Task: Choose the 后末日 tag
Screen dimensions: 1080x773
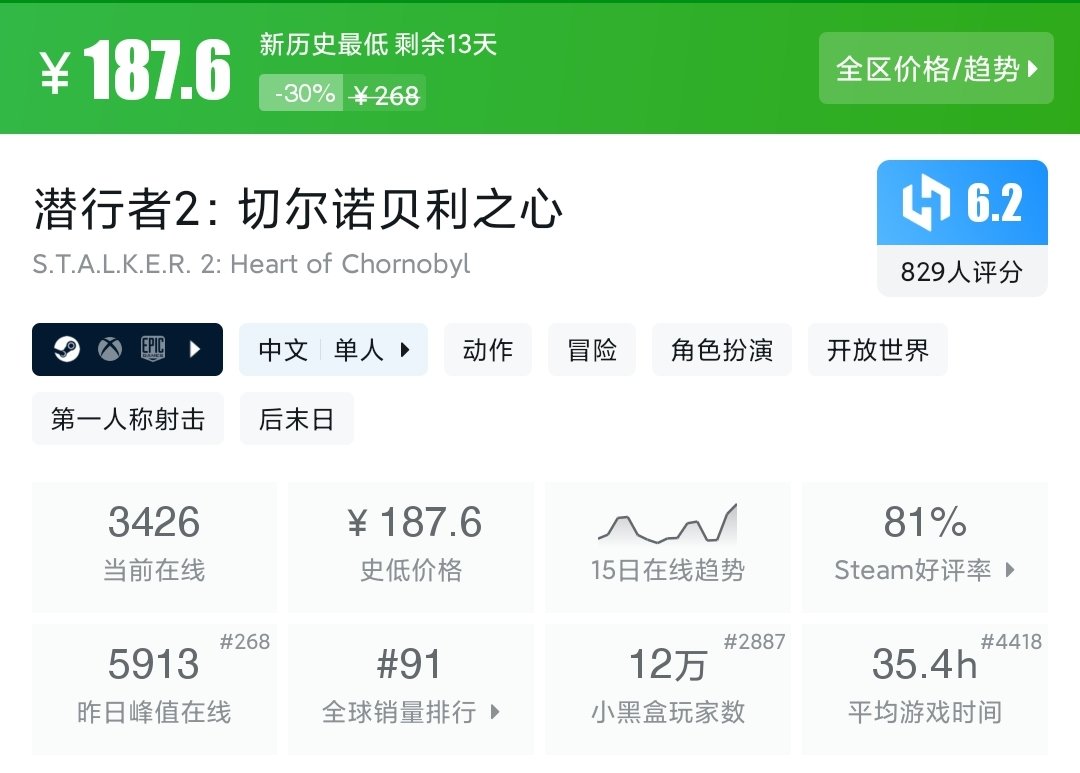Action: [x=297, y=419]
